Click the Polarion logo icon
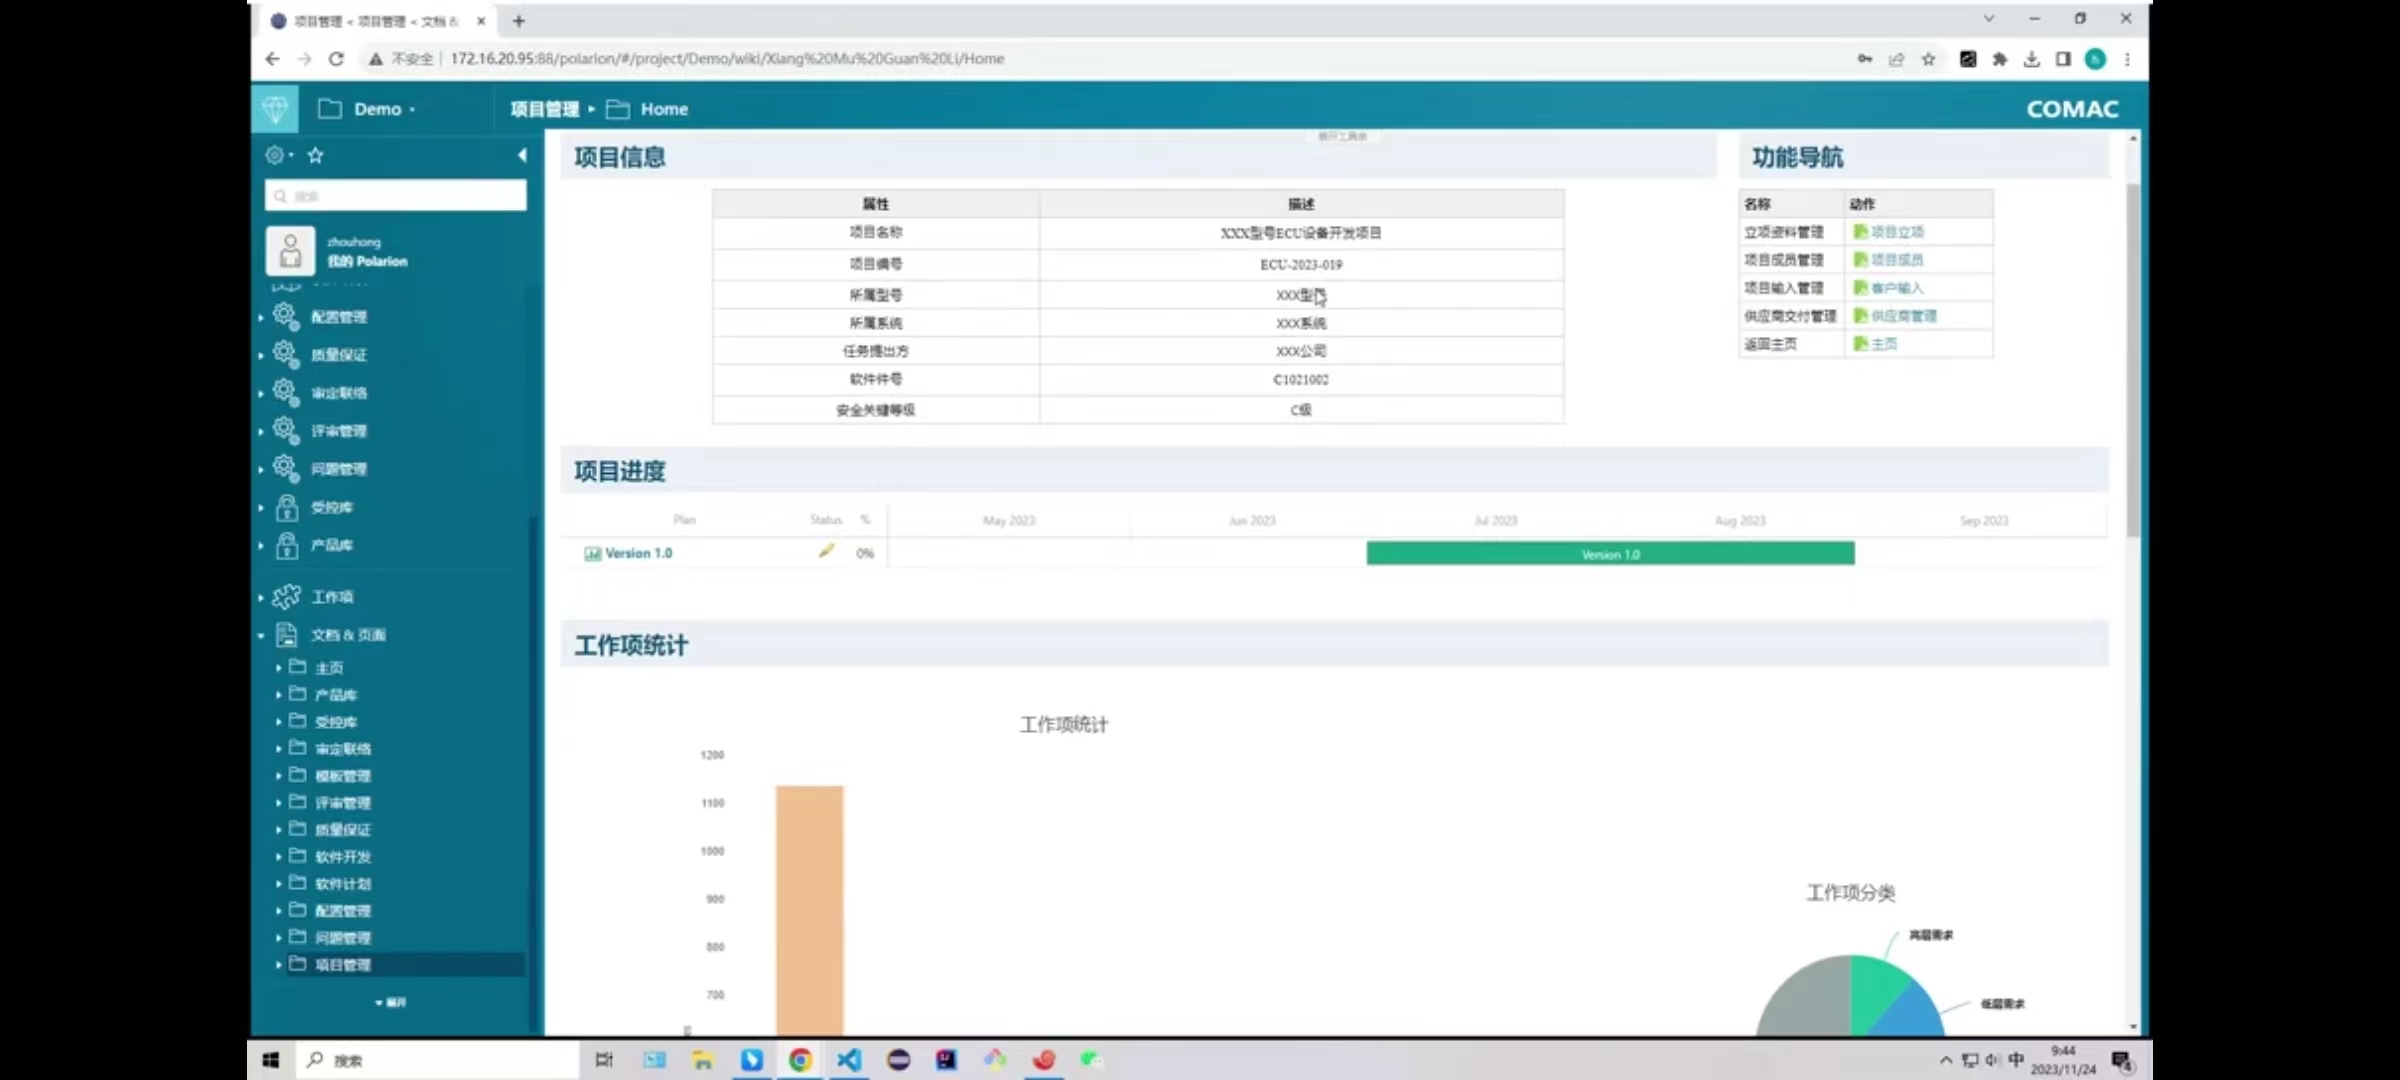The height and width of the screenshot is (1080, 2400). point(275,108)
